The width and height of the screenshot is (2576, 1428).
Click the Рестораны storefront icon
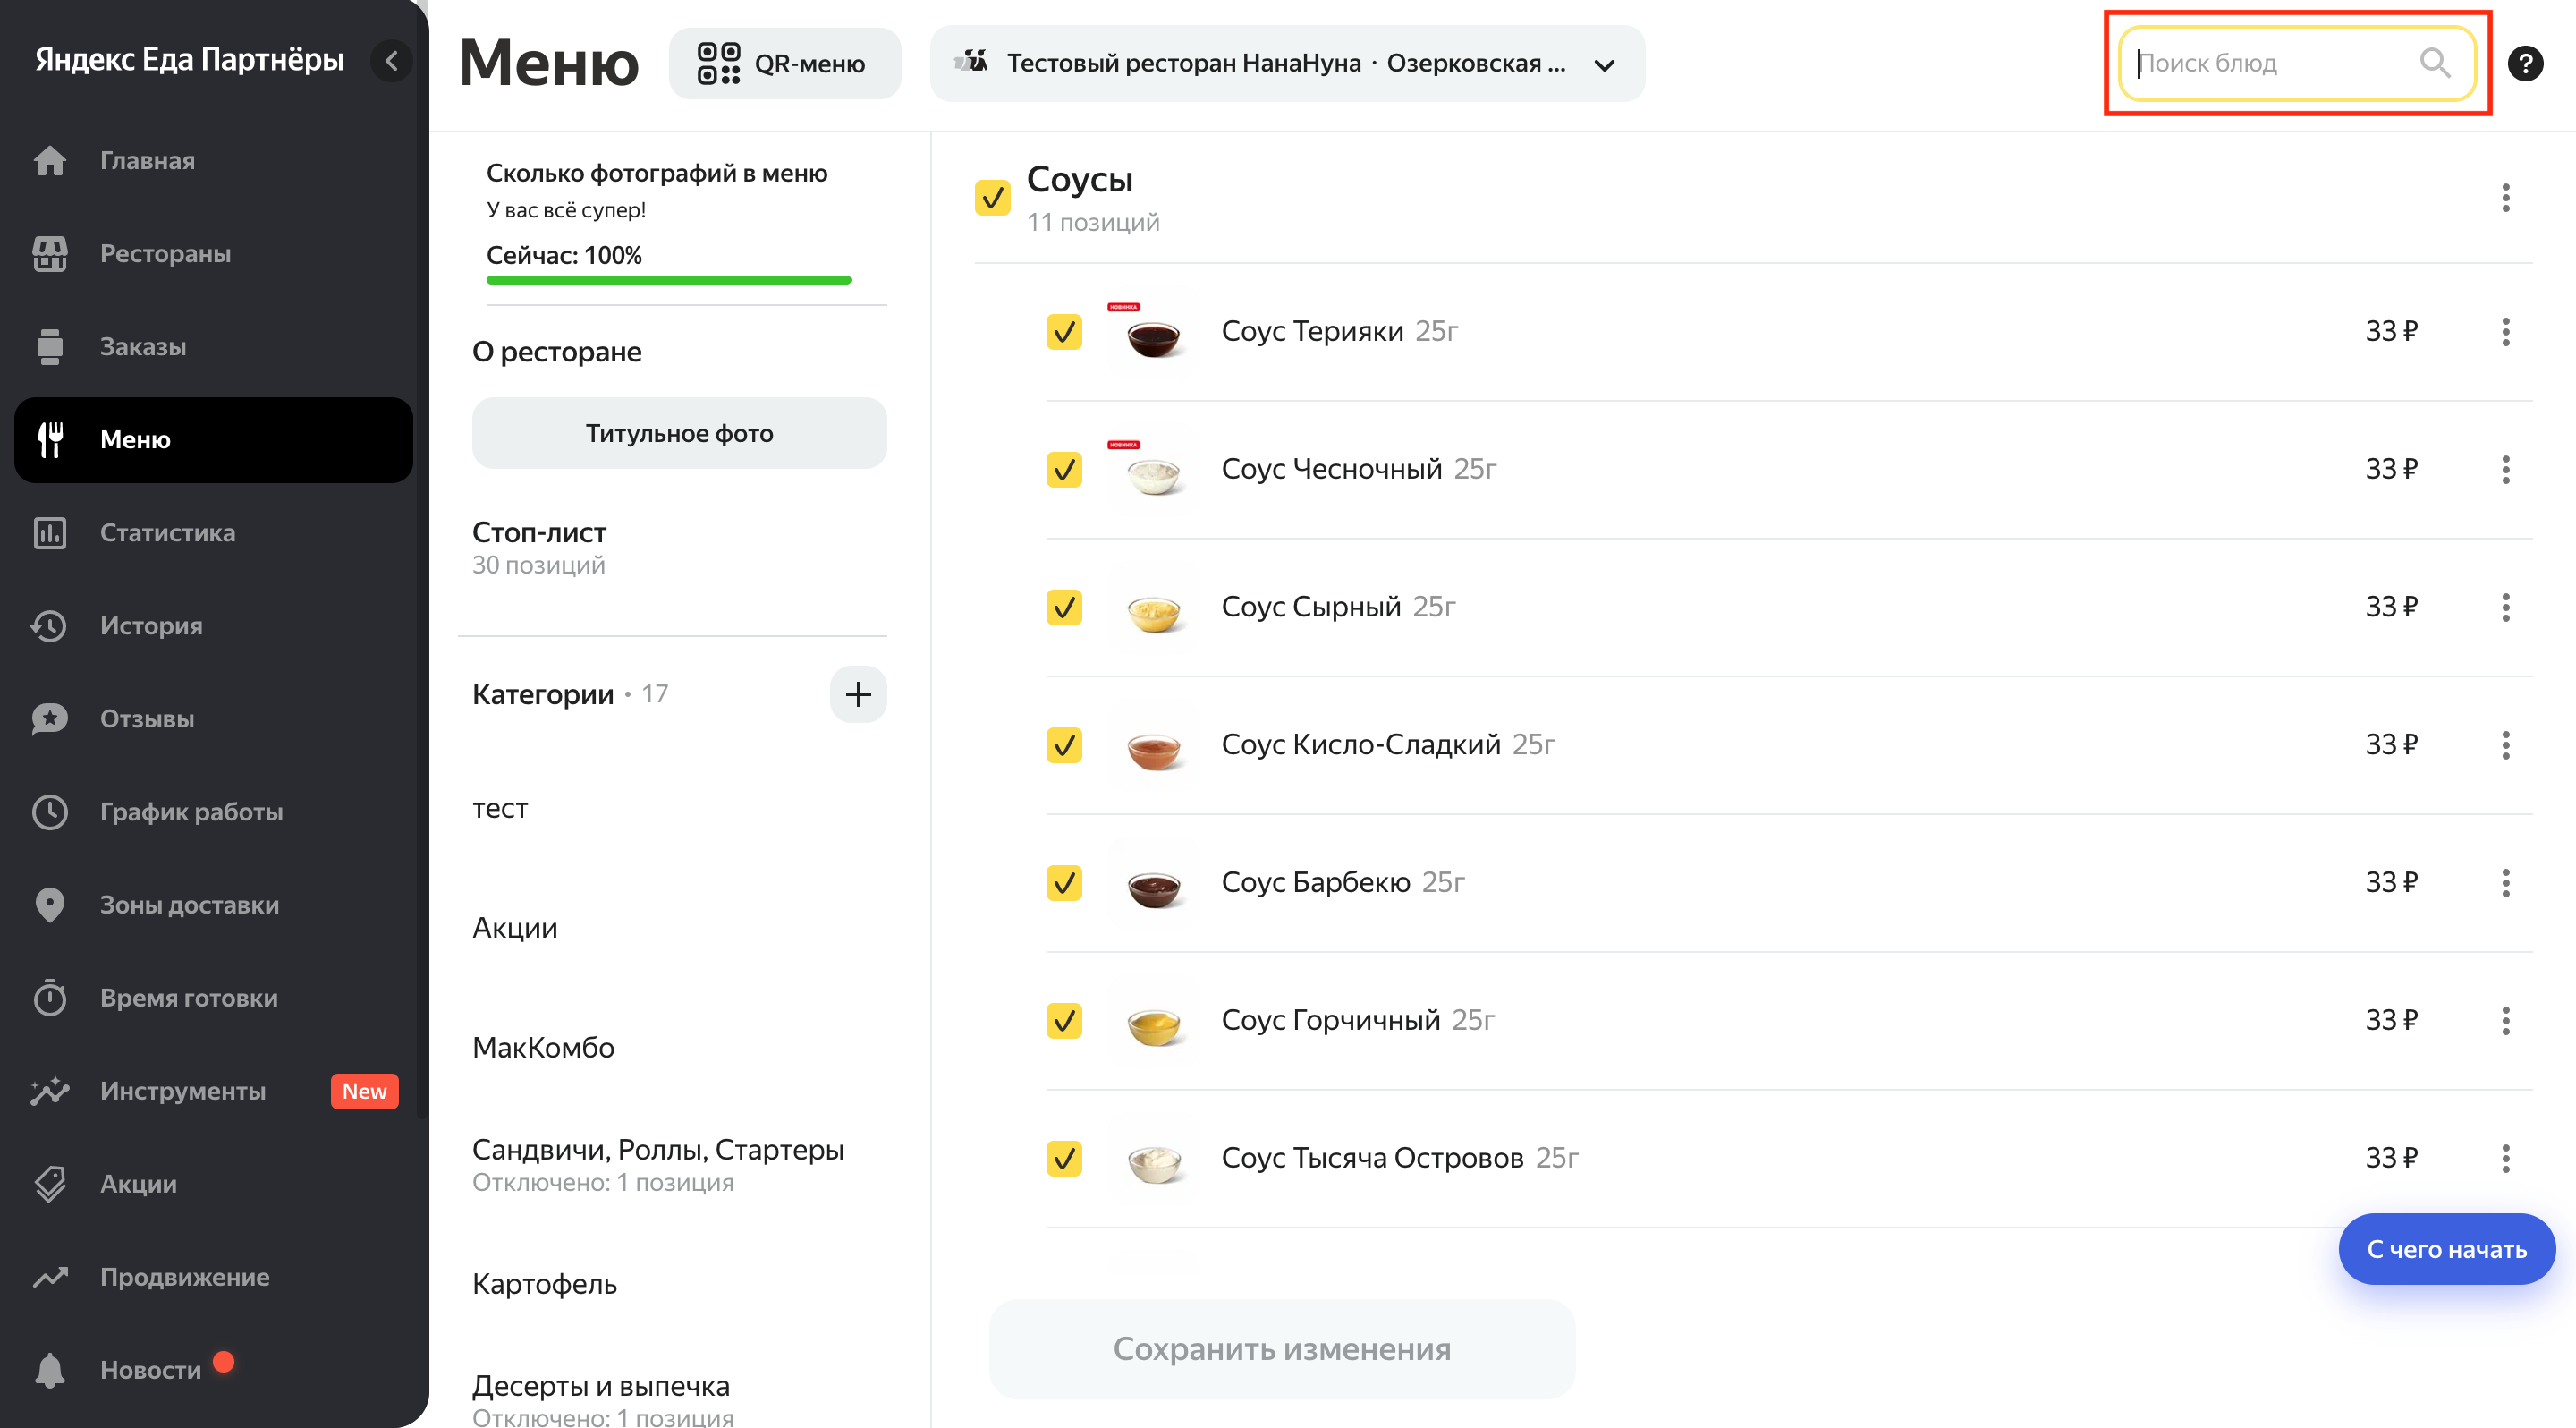pos(50,253)
